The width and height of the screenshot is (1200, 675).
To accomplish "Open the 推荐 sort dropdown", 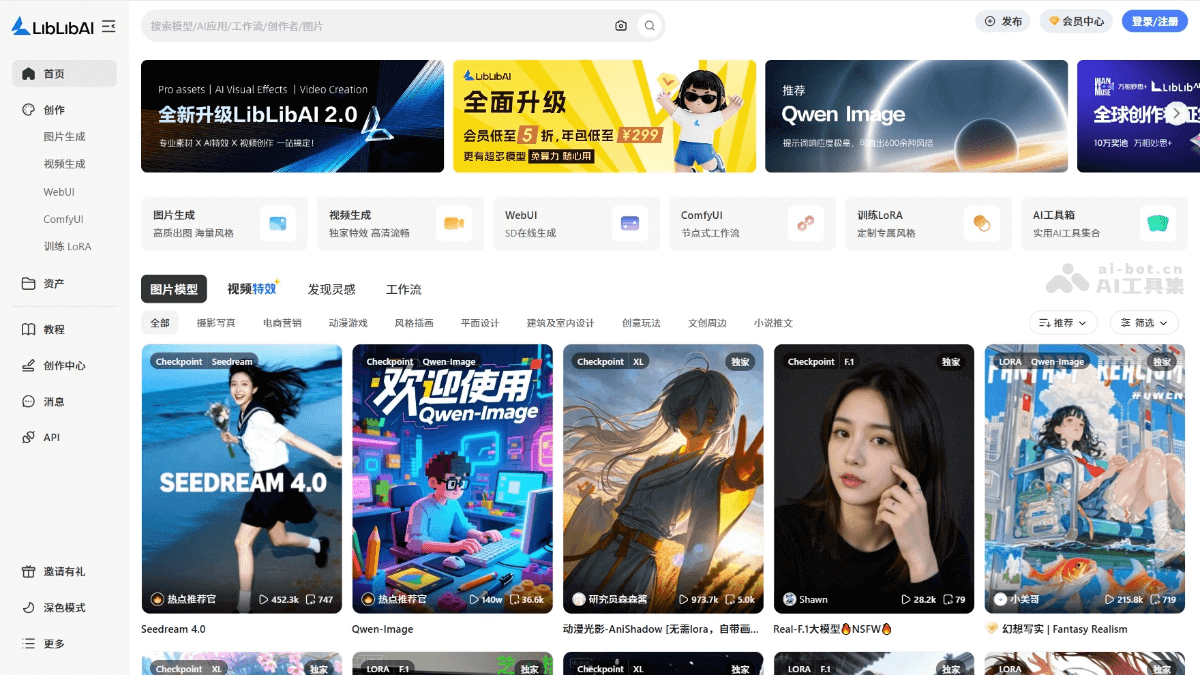I will point(1063,322).
